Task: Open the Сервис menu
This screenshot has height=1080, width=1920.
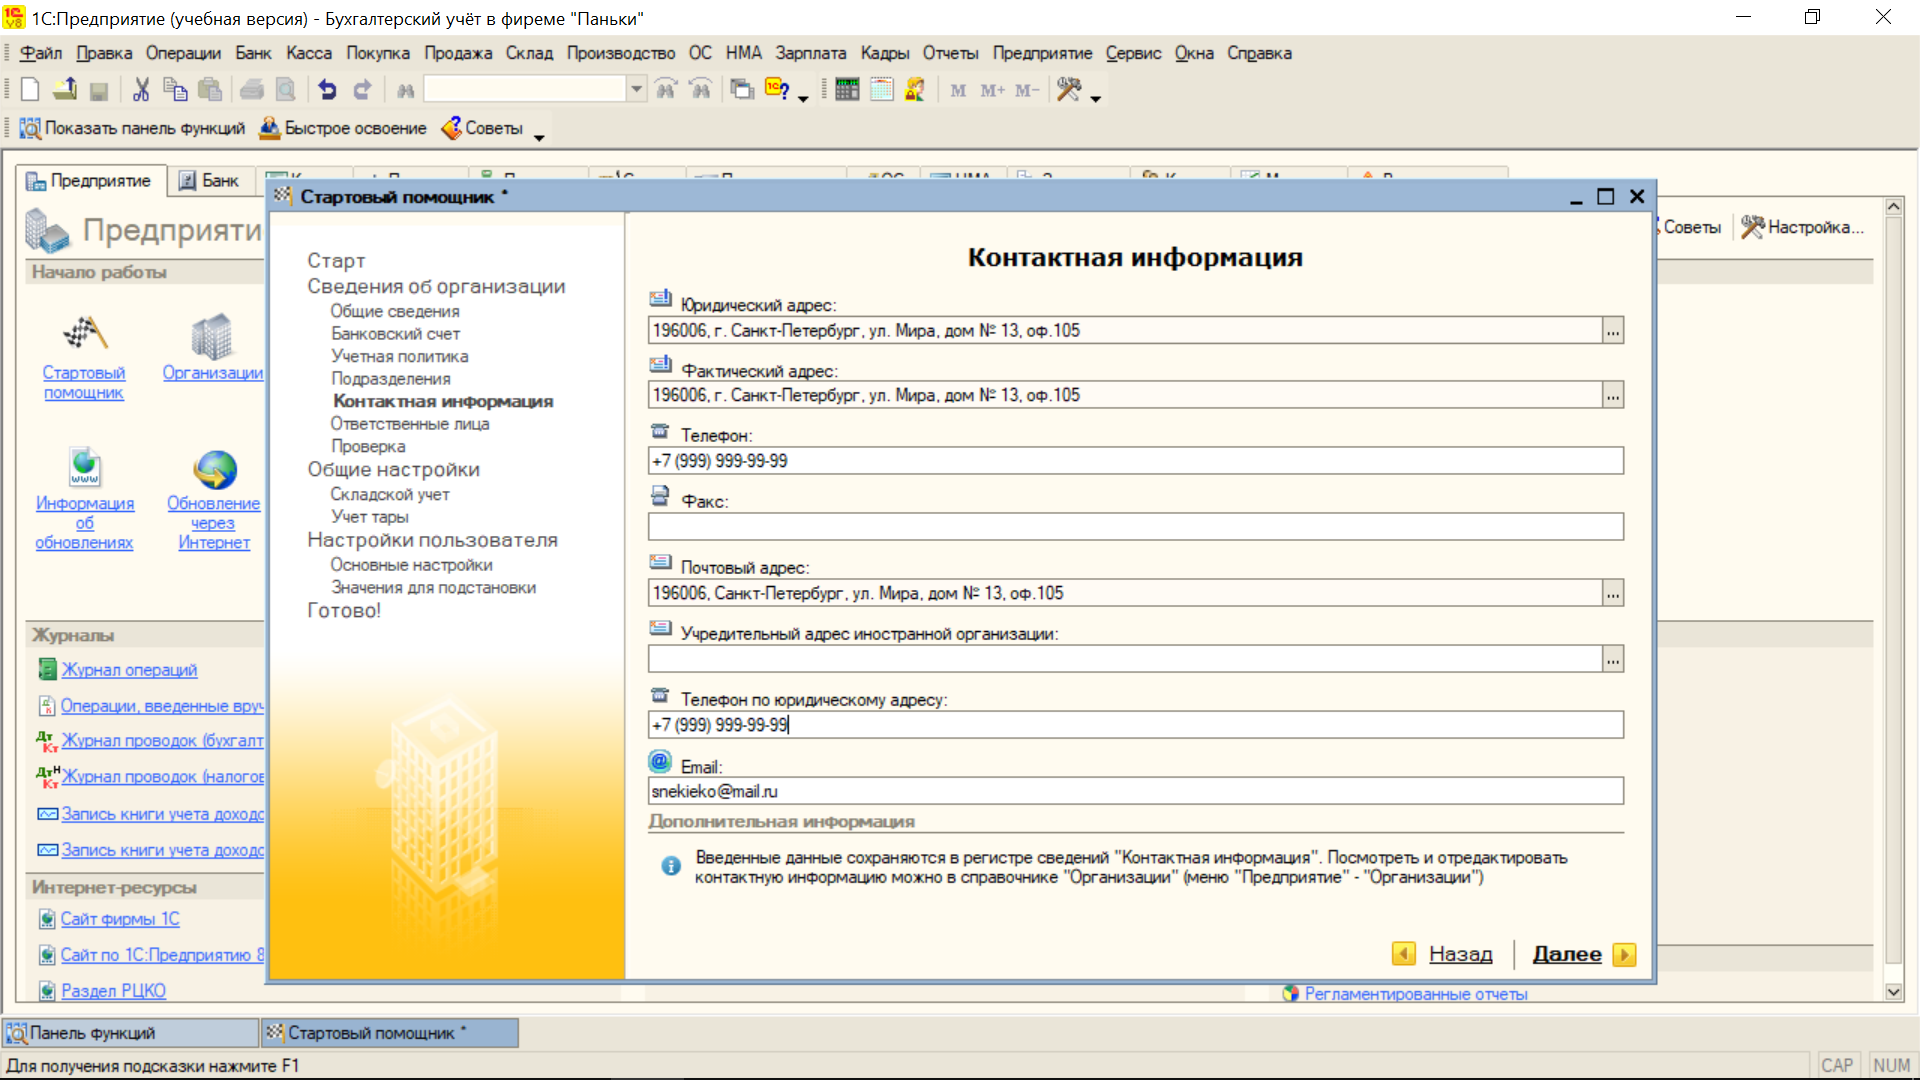Action: pos(1133,53)
